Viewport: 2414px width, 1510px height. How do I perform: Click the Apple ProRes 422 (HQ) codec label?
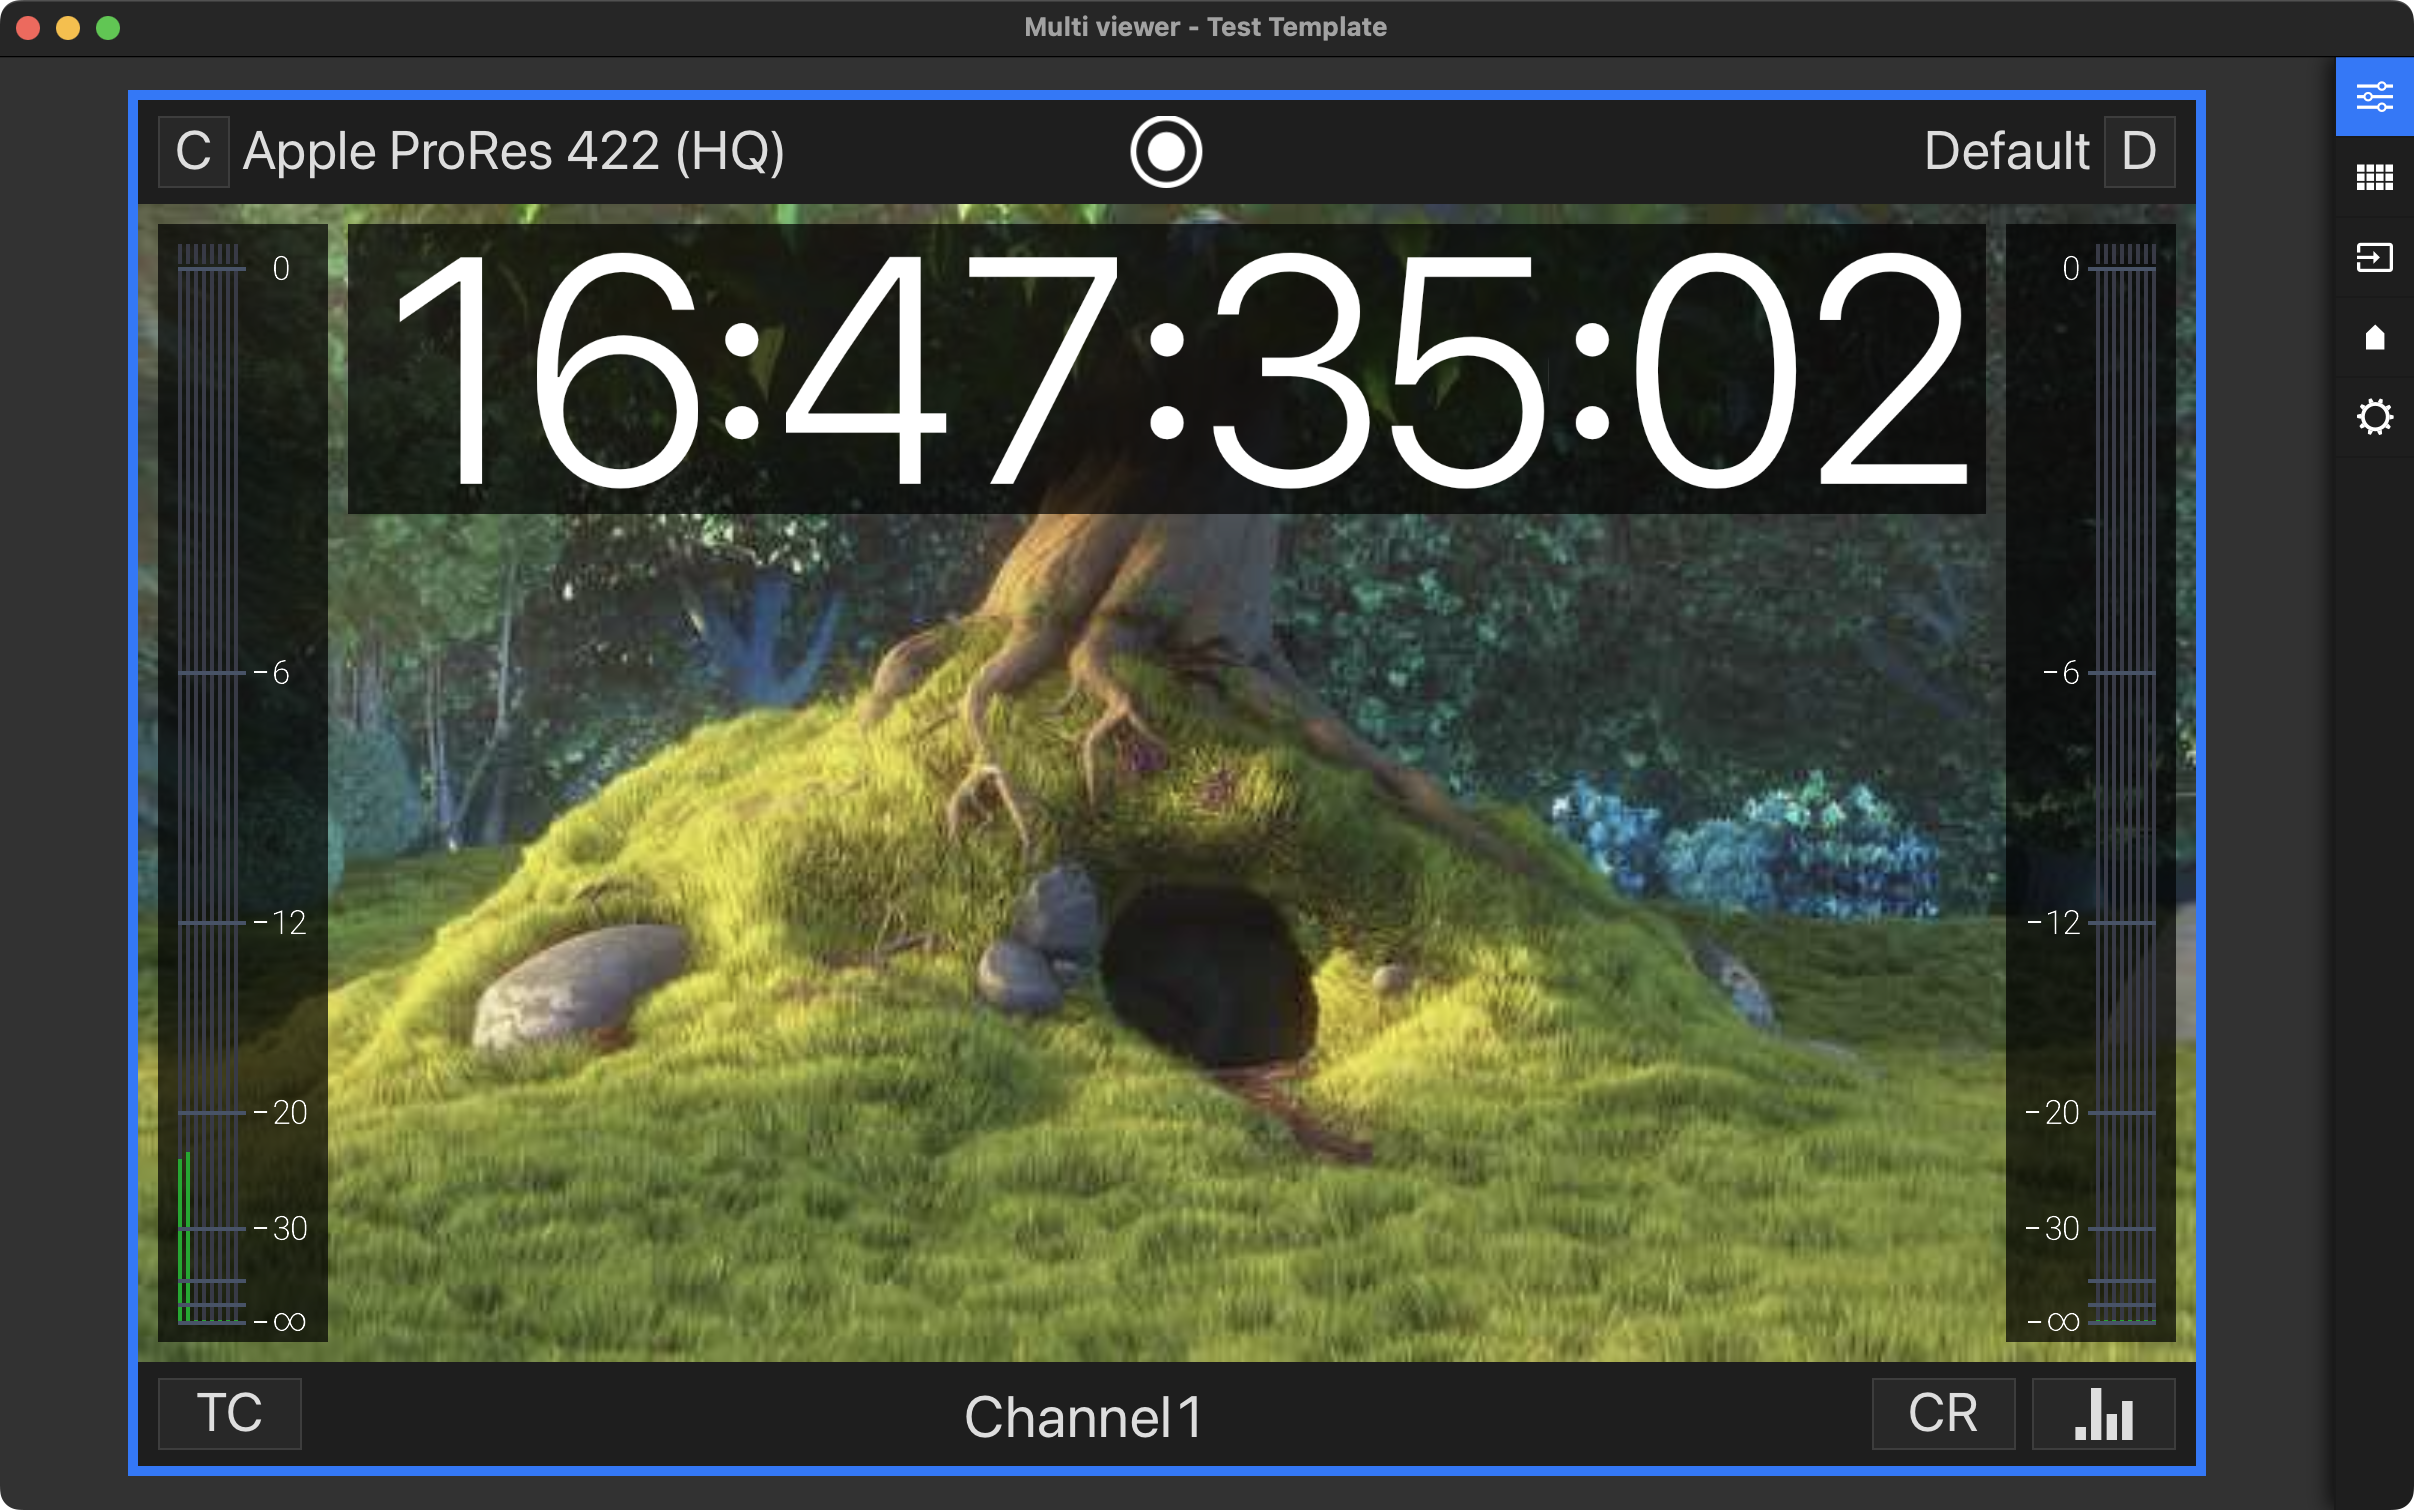point(514,152)
